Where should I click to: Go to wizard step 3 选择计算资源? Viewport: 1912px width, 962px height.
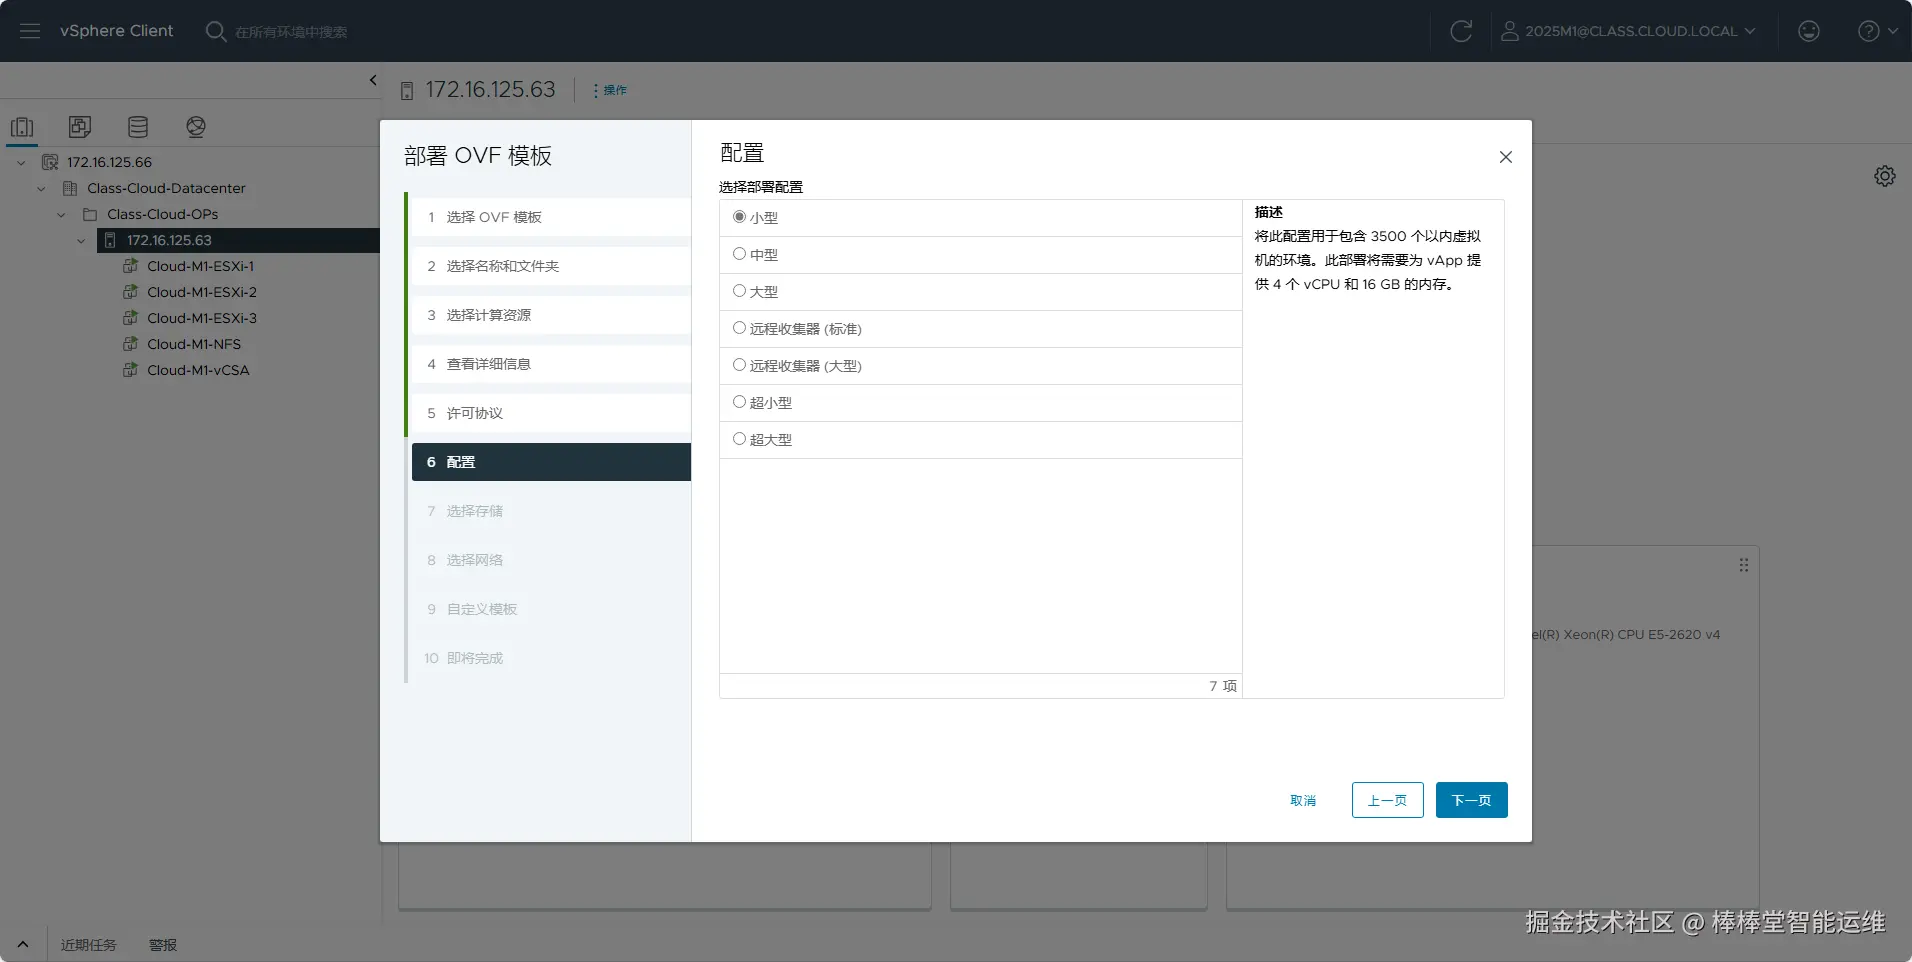pyautogui.click(x=551, y=315)
